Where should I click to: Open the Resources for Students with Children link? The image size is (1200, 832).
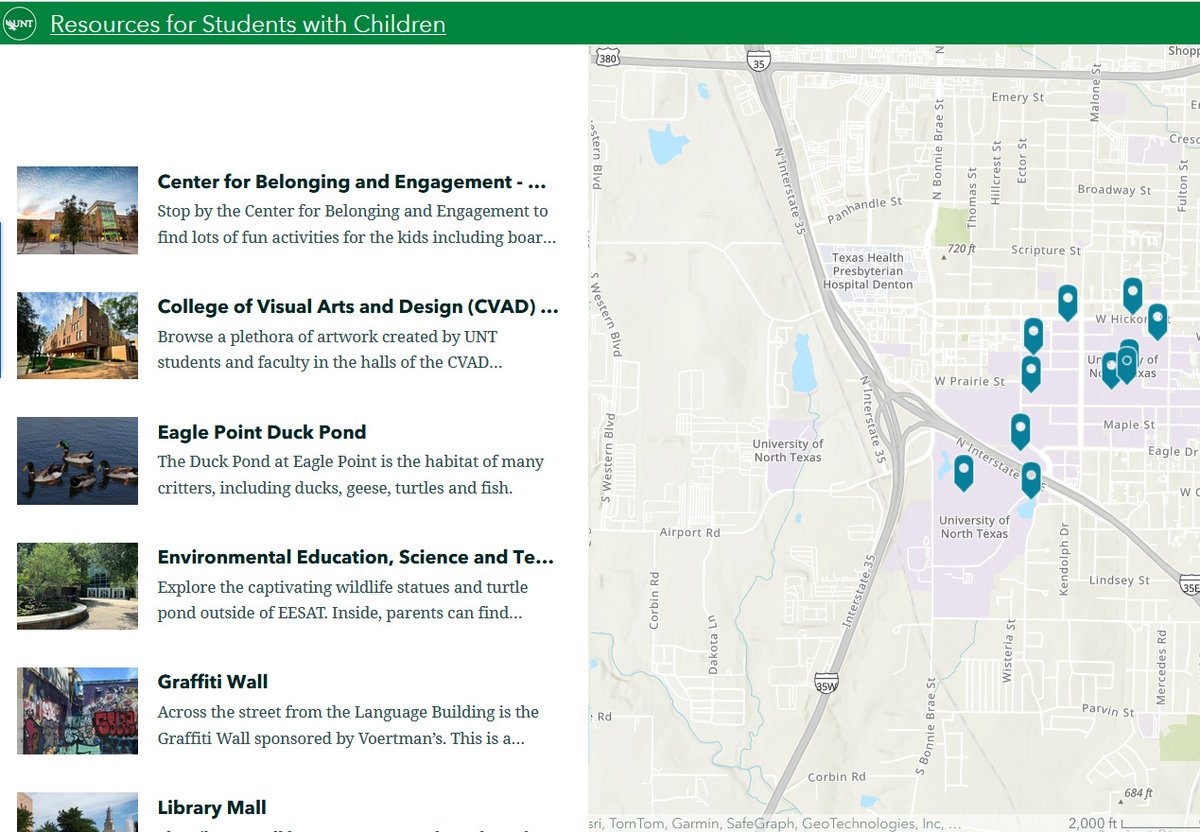pos(248,23)
